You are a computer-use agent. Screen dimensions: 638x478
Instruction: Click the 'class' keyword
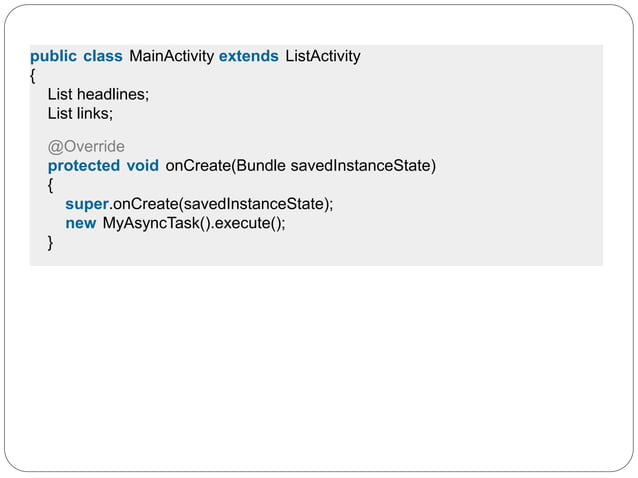[x=103, y=56]
